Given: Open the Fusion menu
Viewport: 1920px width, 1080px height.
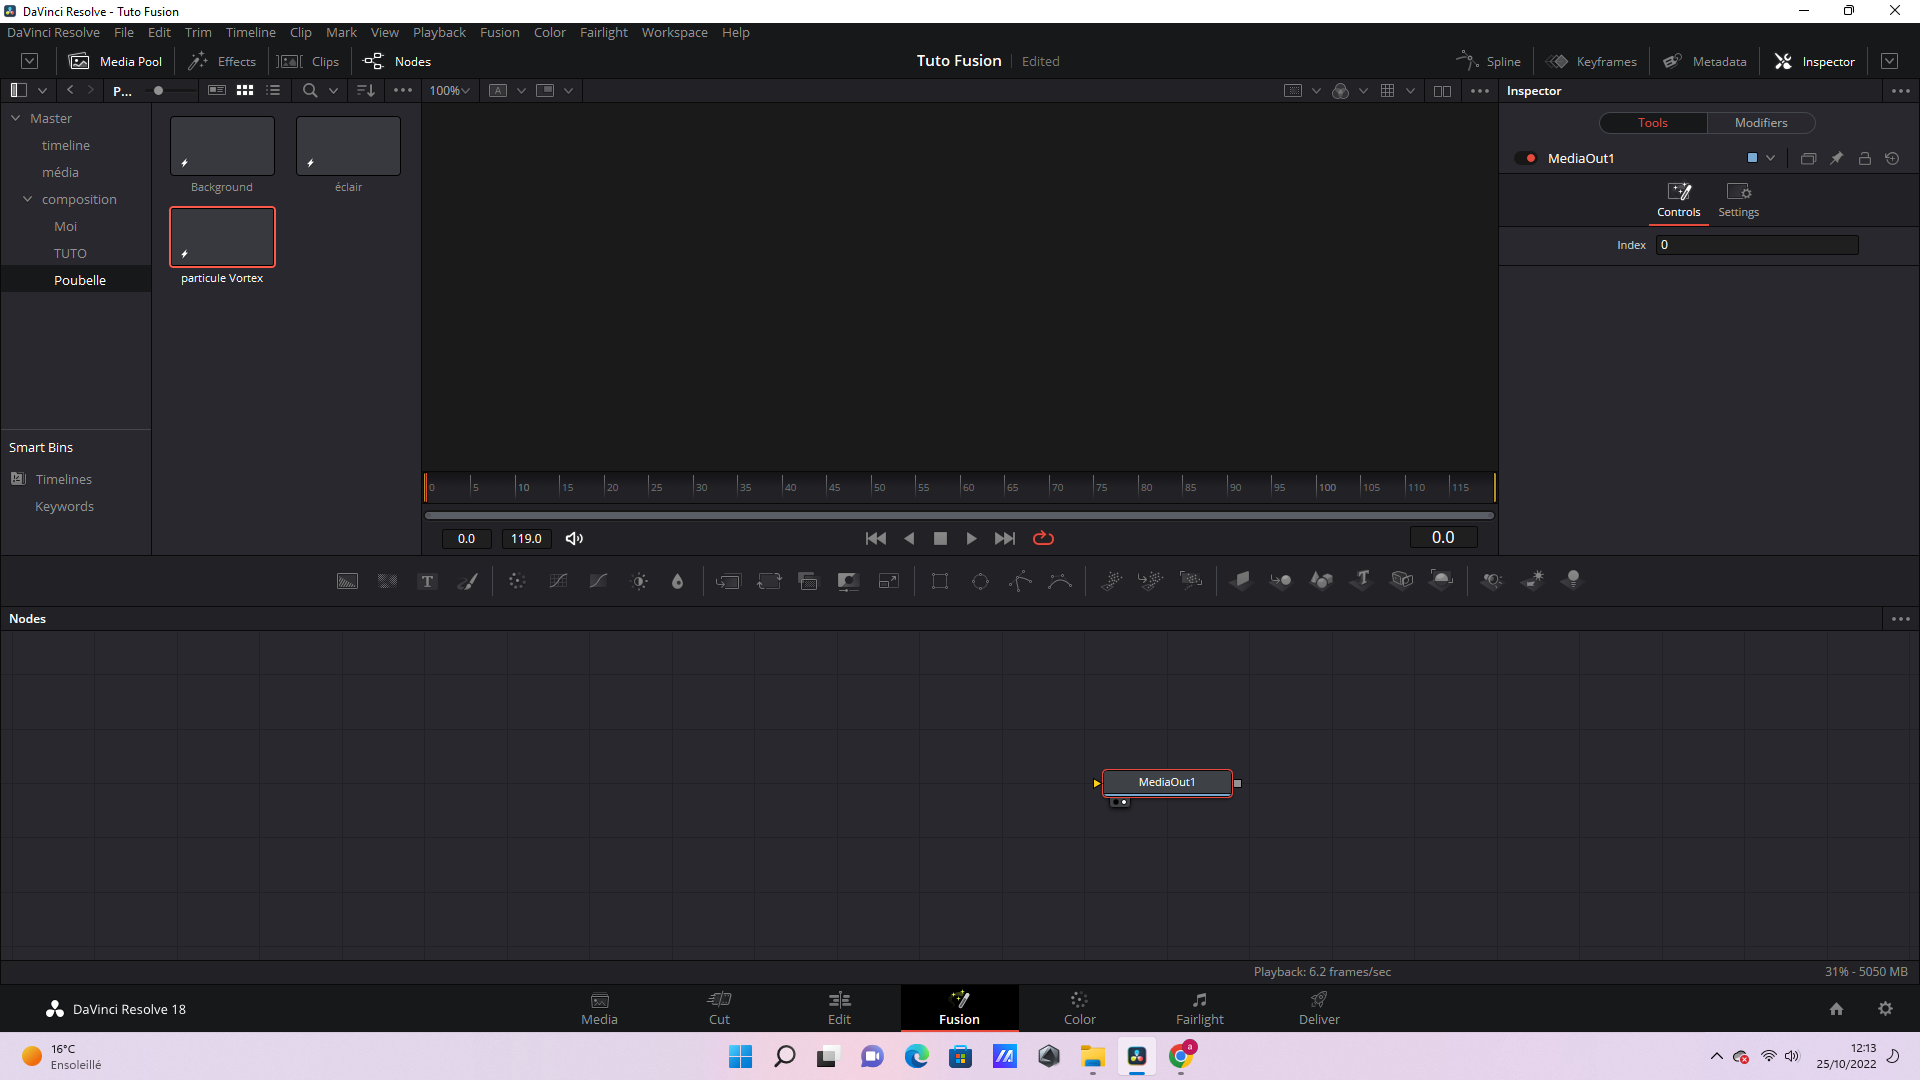Looking at the screenshot, I should click(499, 32).
